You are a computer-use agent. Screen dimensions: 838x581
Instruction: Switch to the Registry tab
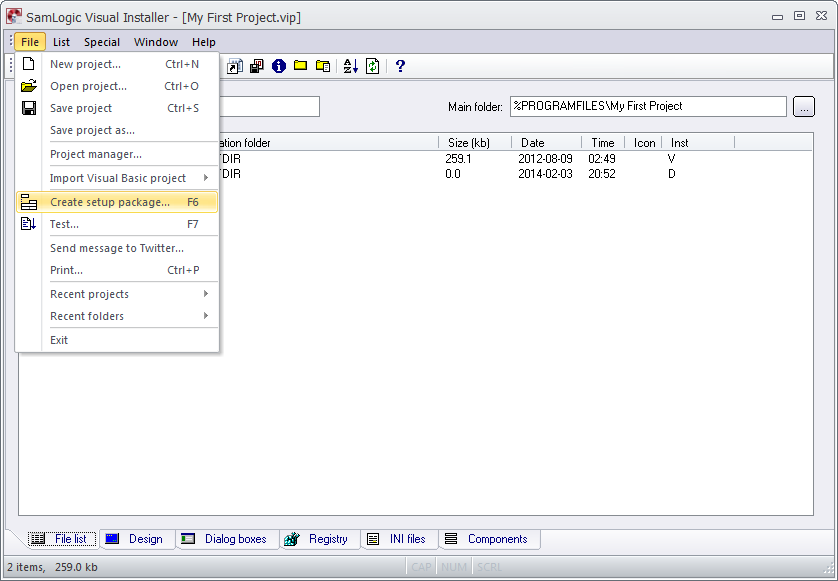[x=320, y=539]
